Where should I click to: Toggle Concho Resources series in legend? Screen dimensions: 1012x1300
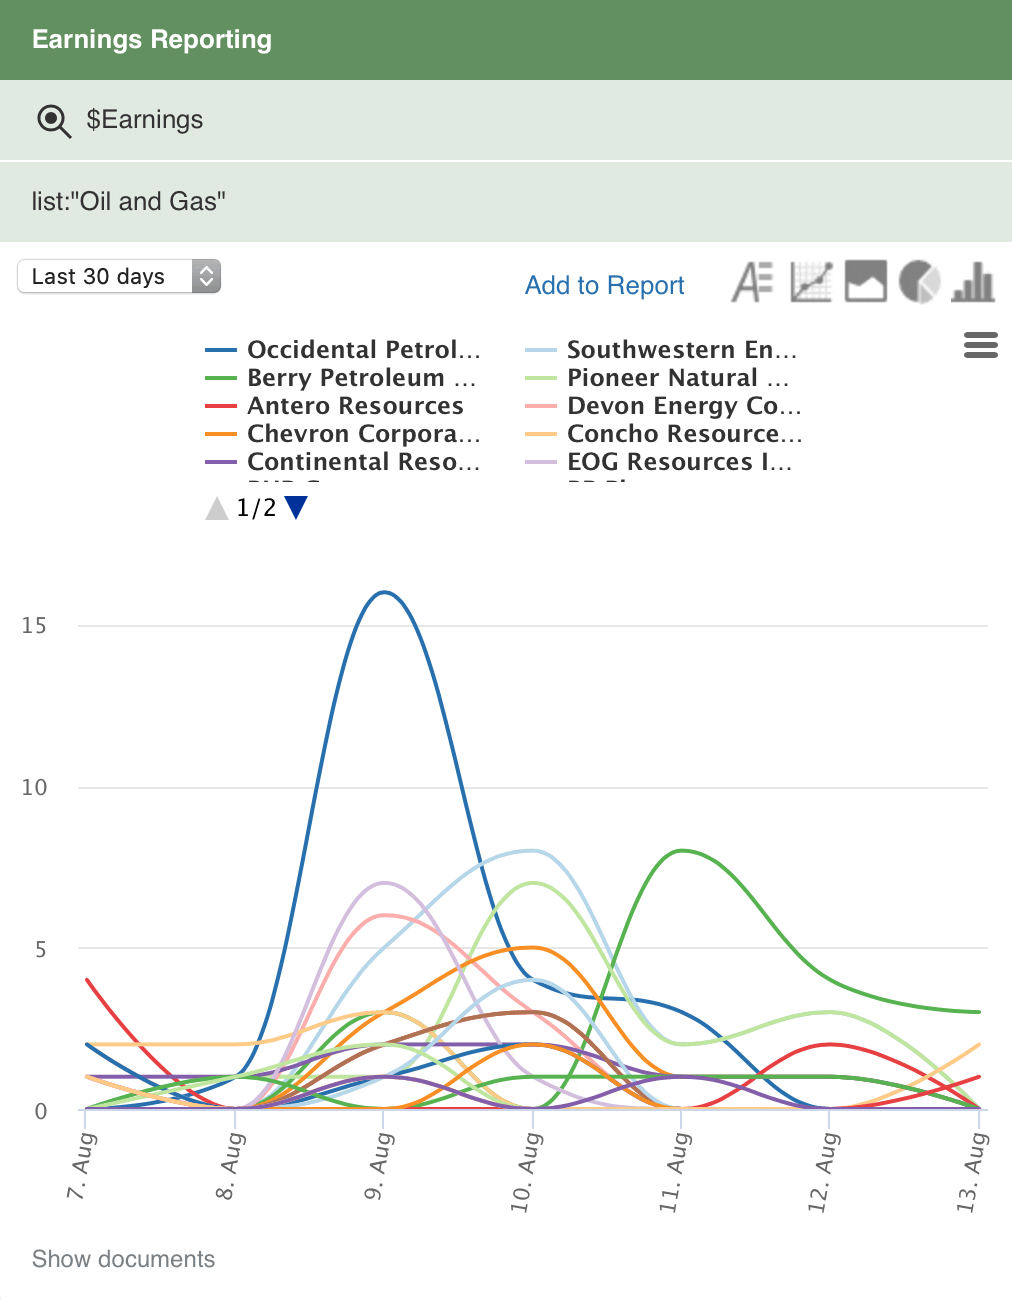point(664,434)
